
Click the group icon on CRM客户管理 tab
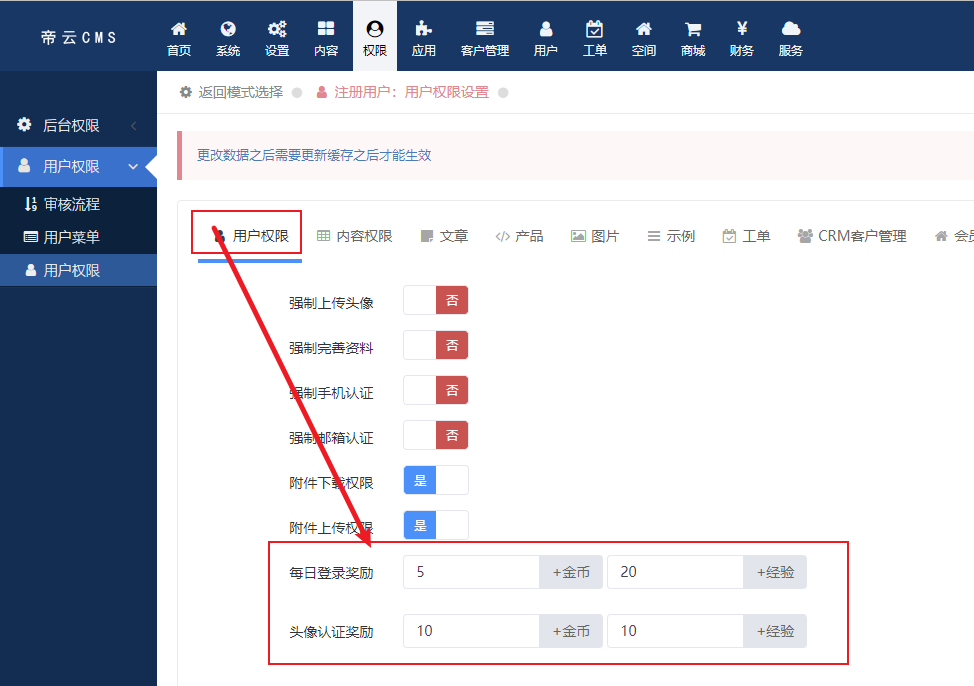pyautogui.click(x=805, y=236)
